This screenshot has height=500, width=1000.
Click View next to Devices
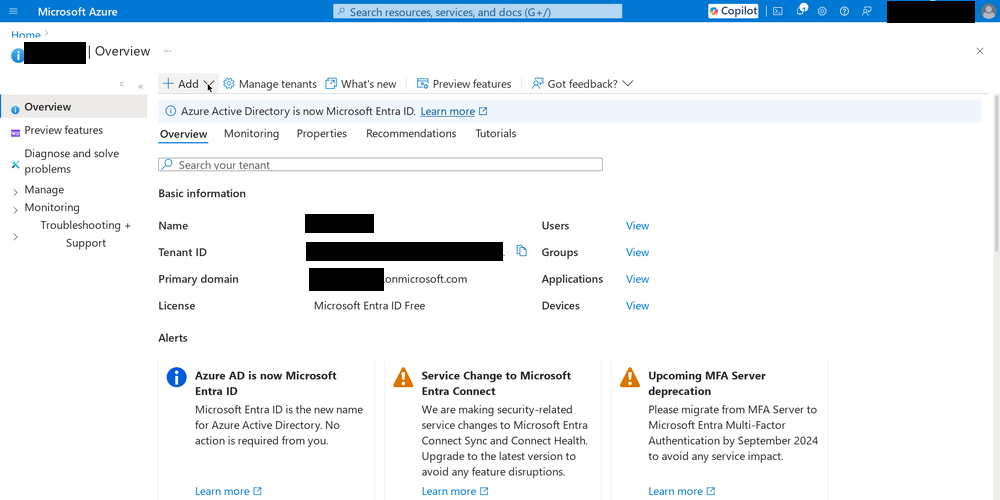point(637,306)
